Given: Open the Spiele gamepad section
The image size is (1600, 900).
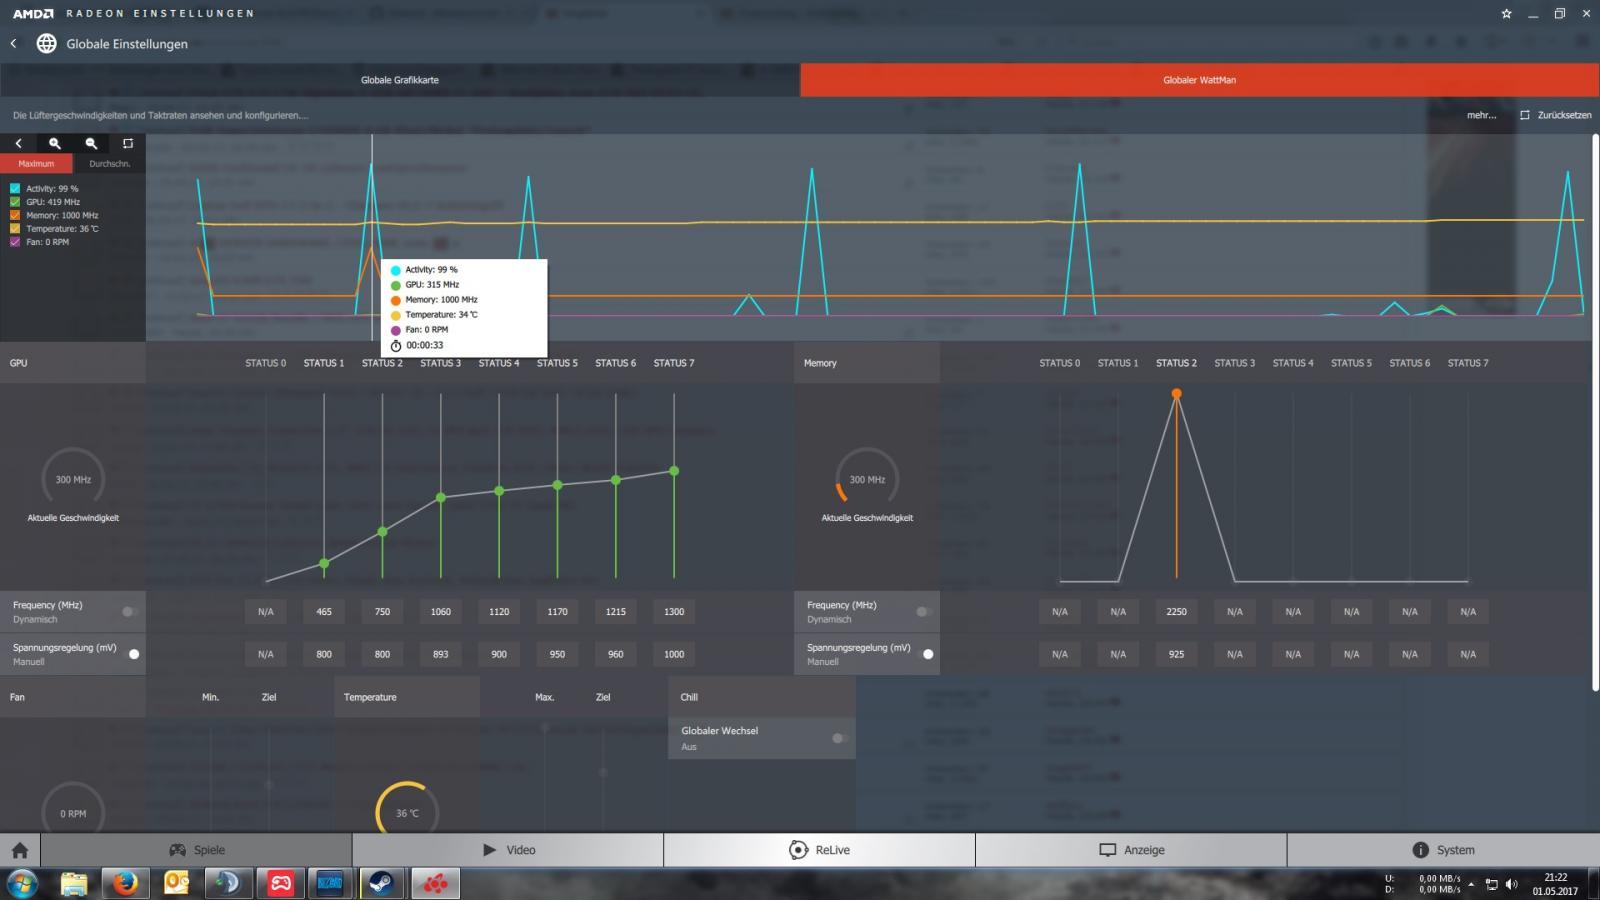Looking at the screenshot, I should click(196, 850).
